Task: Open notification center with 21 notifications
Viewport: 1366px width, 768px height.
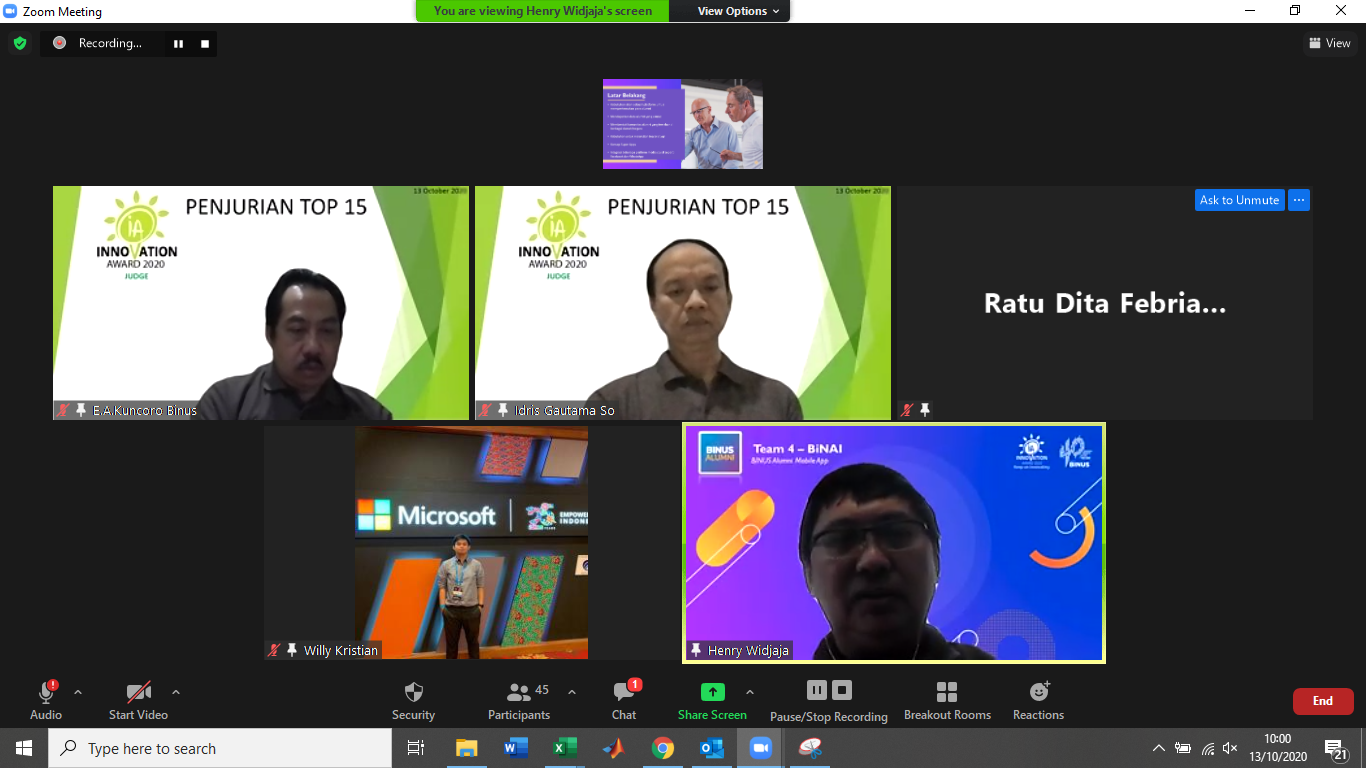Action: point(1335,749)
